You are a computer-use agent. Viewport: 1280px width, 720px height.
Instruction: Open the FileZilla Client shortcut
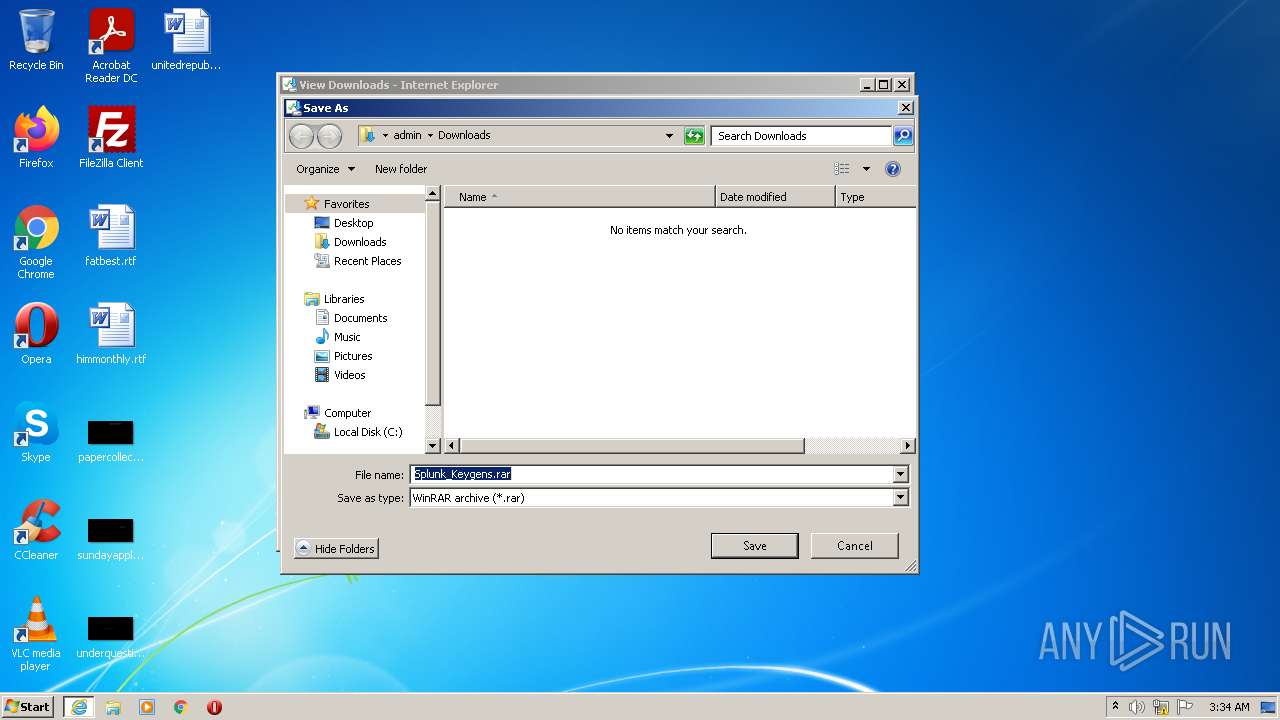pos(111,138)
